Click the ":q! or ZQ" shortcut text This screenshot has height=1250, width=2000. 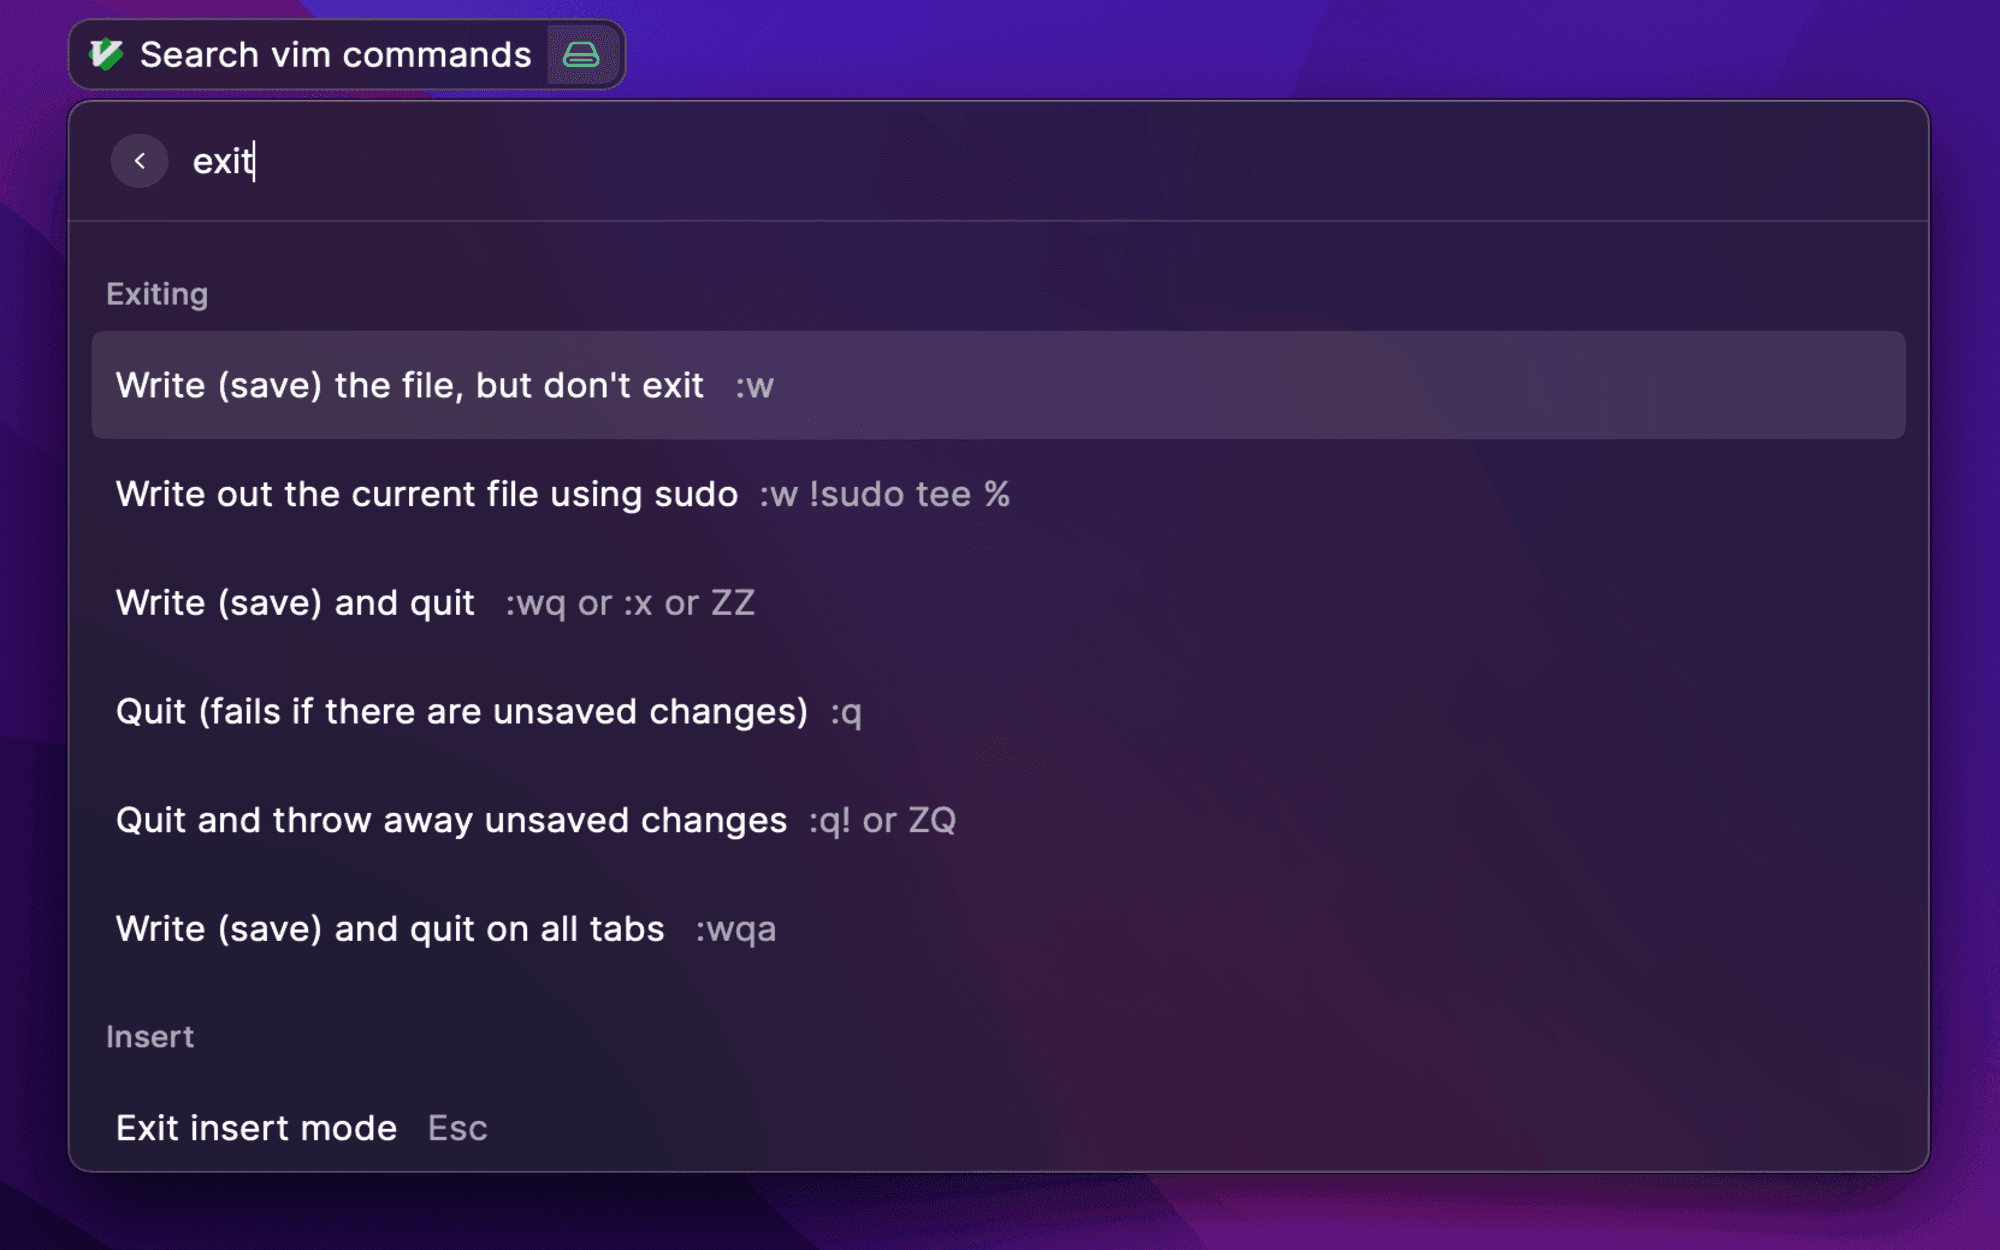[x=882, y=820]
